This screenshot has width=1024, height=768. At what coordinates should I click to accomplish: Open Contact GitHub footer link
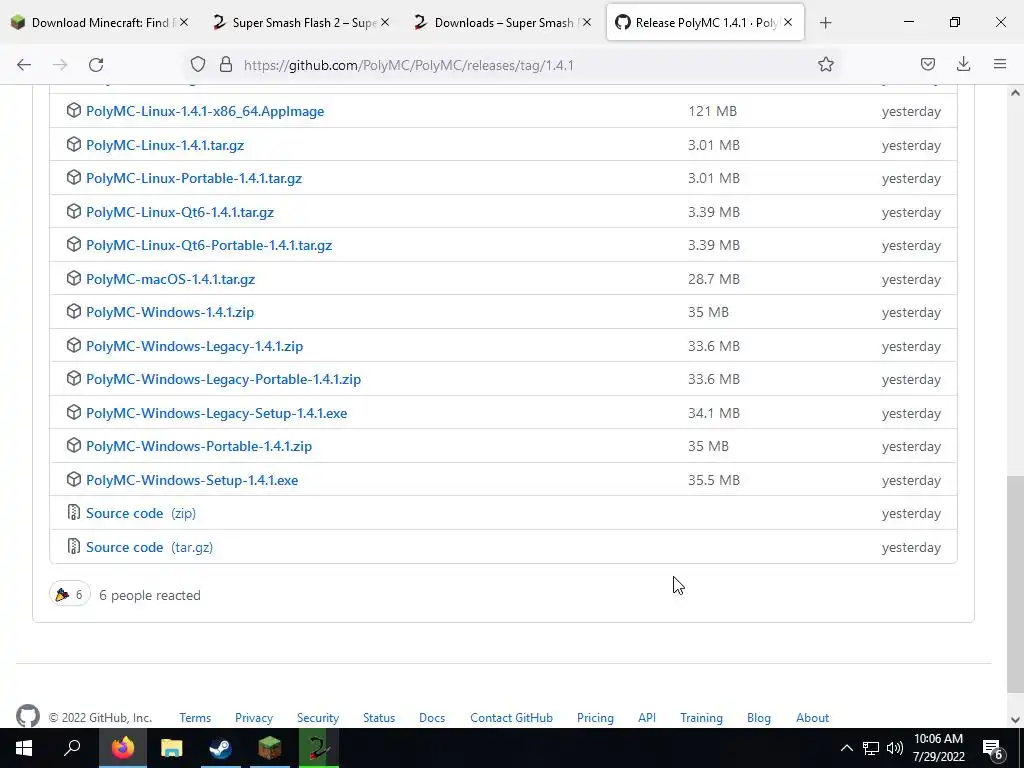click(x=511, y=718)
